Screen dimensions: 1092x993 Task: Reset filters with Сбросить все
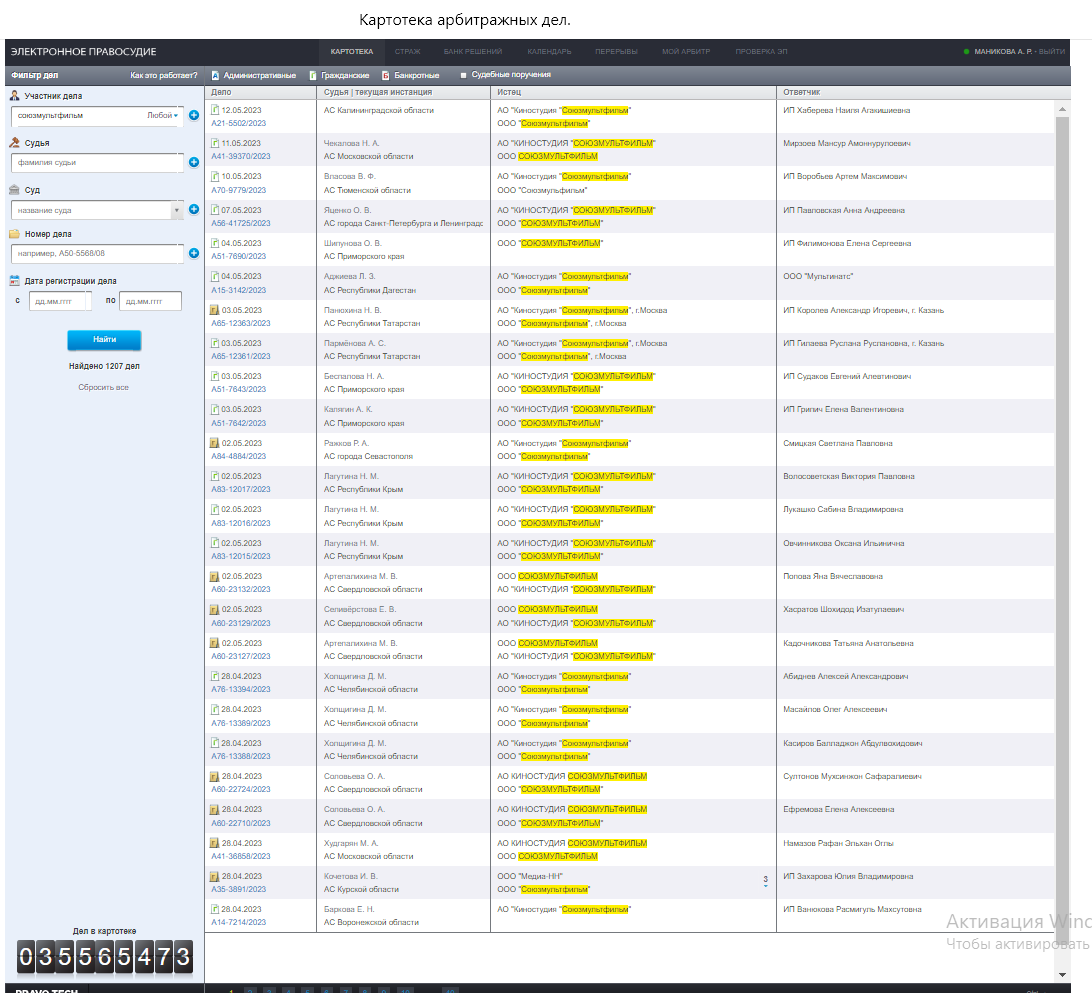pos(104,387)
